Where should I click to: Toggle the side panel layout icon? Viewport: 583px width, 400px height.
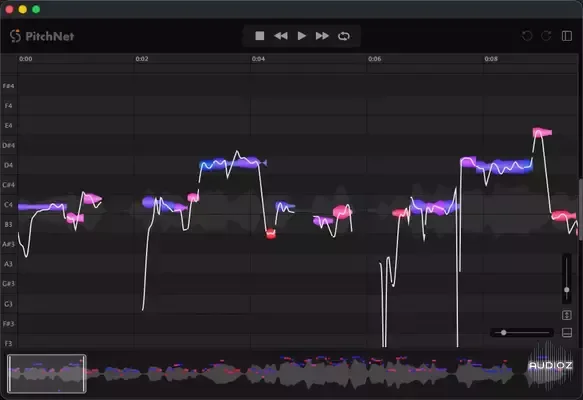click(x=567, y=36)
